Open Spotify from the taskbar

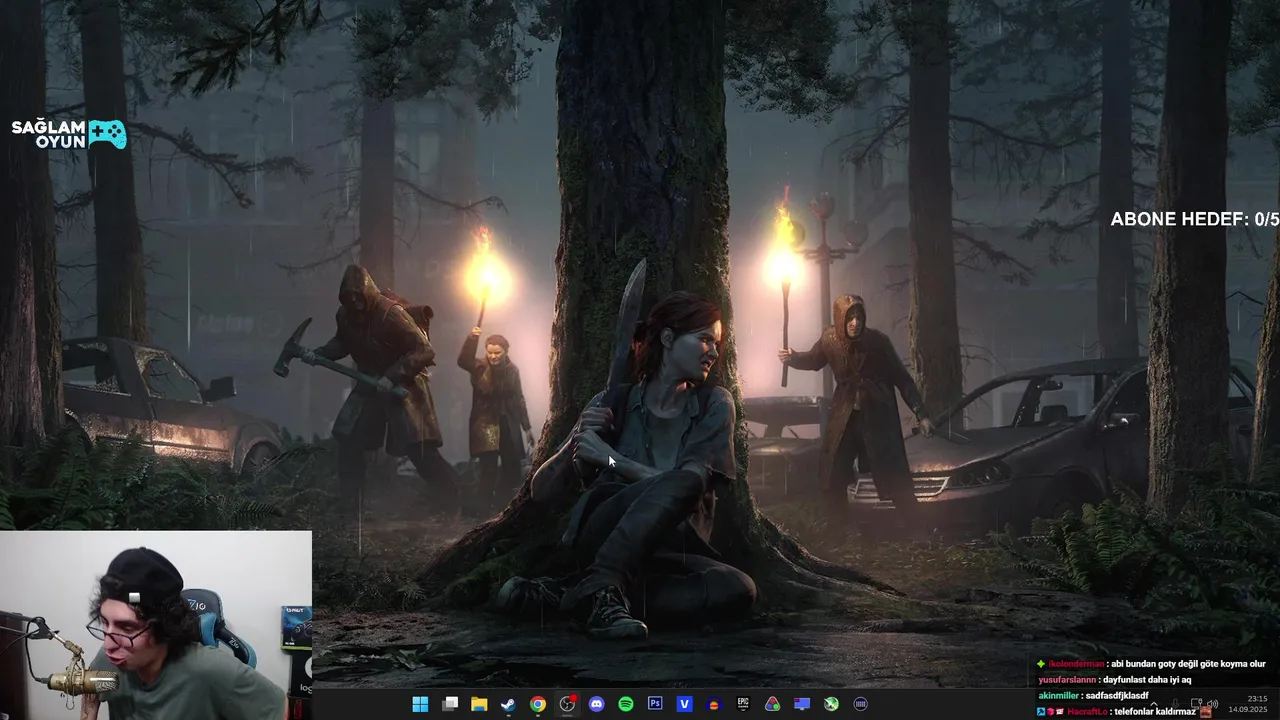(x=626, y=704)
